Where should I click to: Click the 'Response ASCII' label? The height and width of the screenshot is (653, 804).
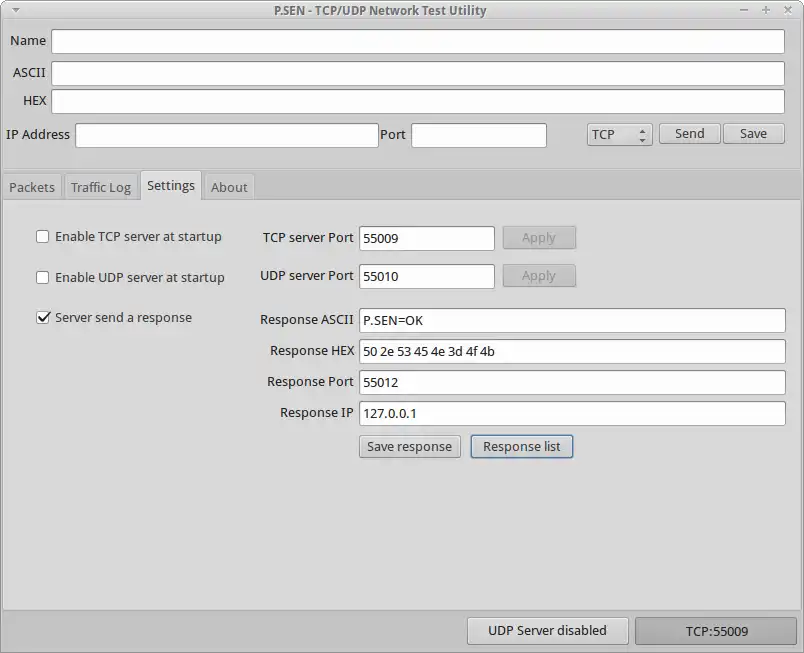tap(307, 319)
